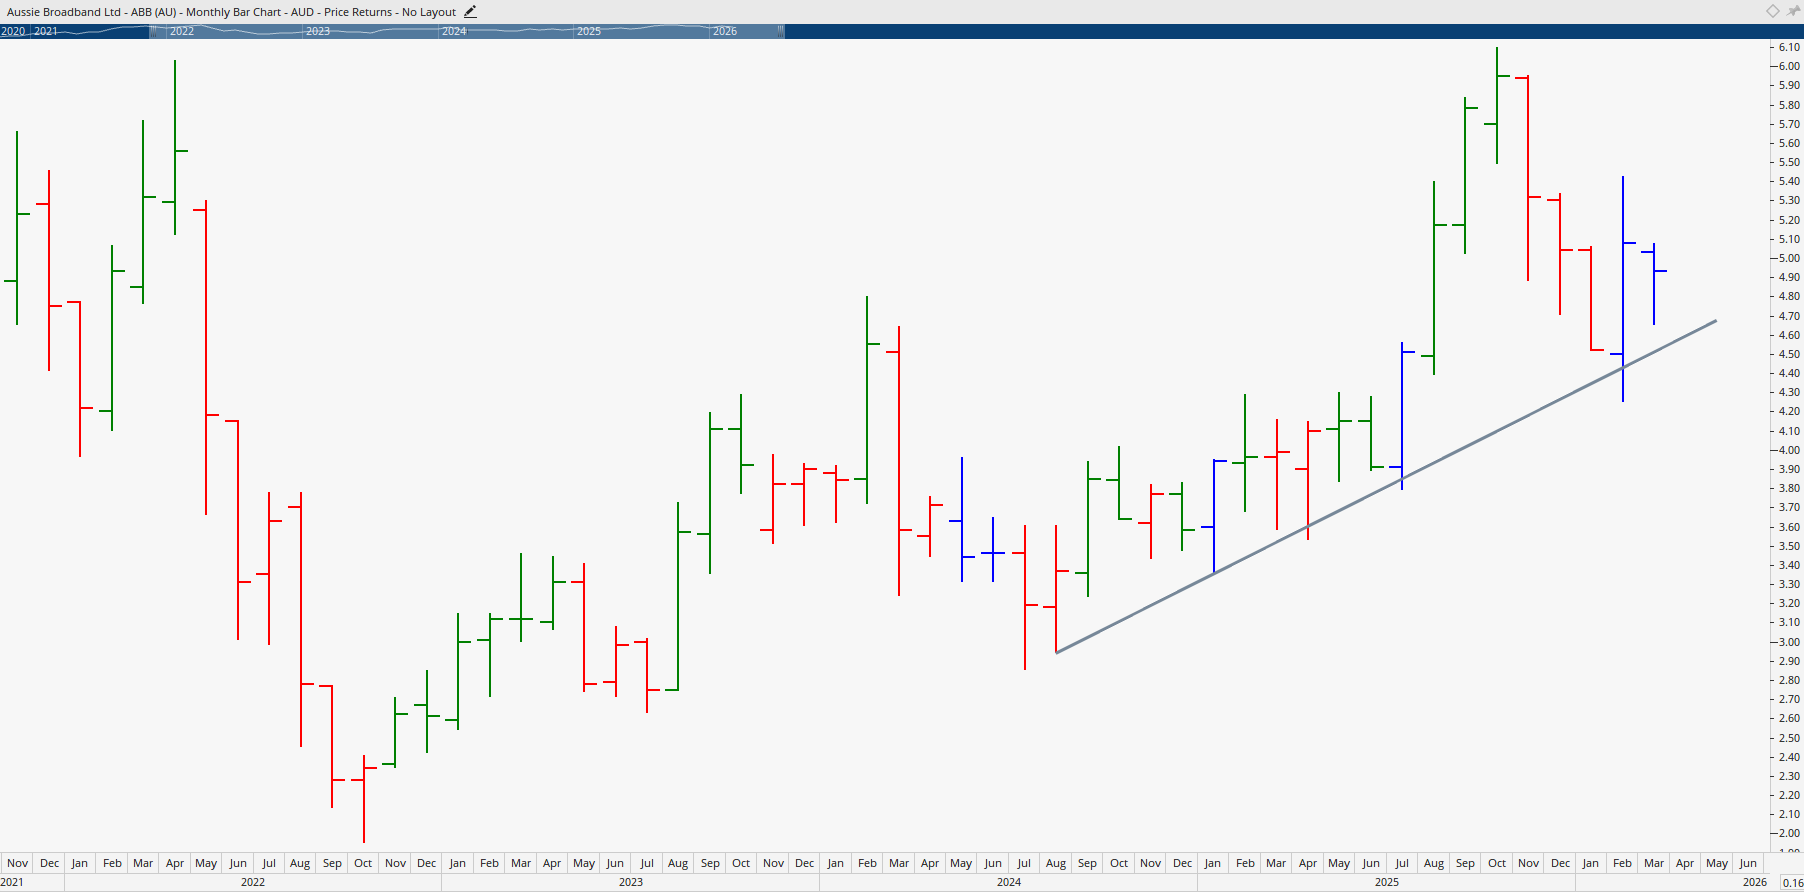
Task: Click the Feb 2024 month label
Action: [x=867, y=863]
